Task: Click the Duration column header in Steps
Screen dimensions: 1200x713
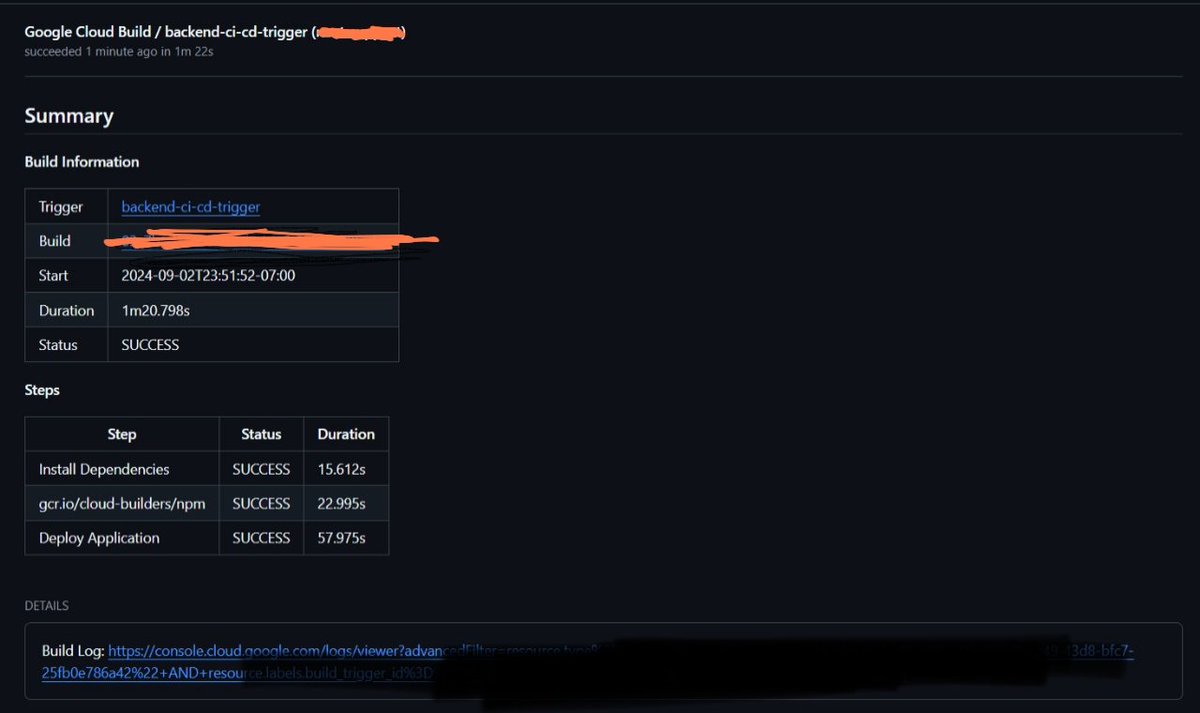Action: pos(346,435)
